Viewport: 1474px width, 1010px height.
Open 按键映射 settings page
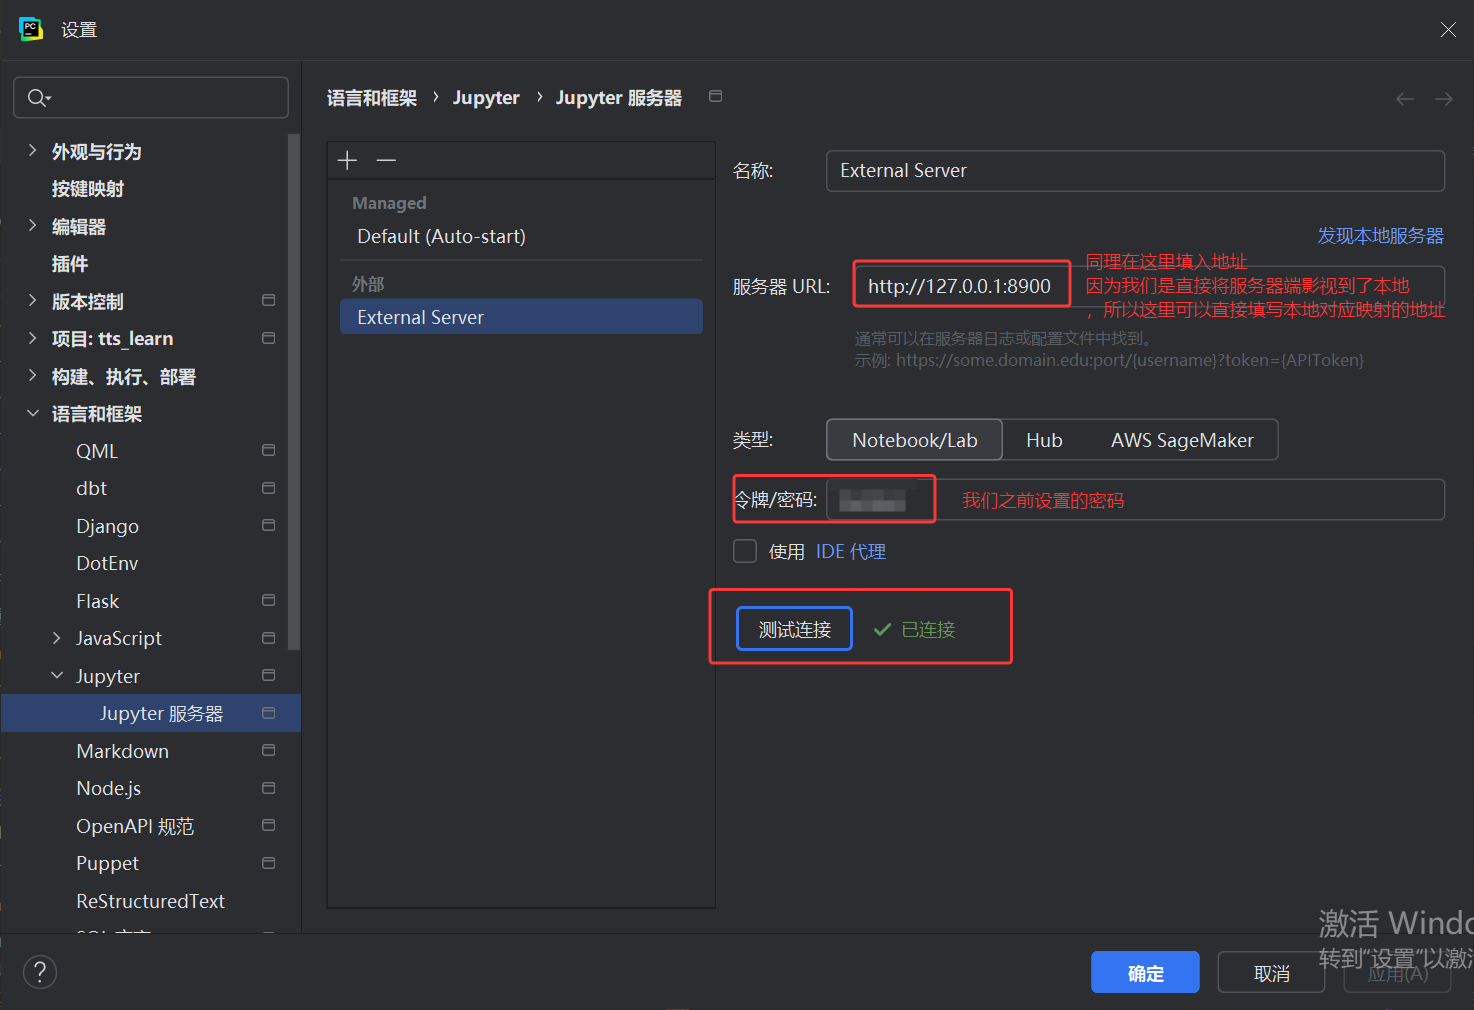(88, 189)
